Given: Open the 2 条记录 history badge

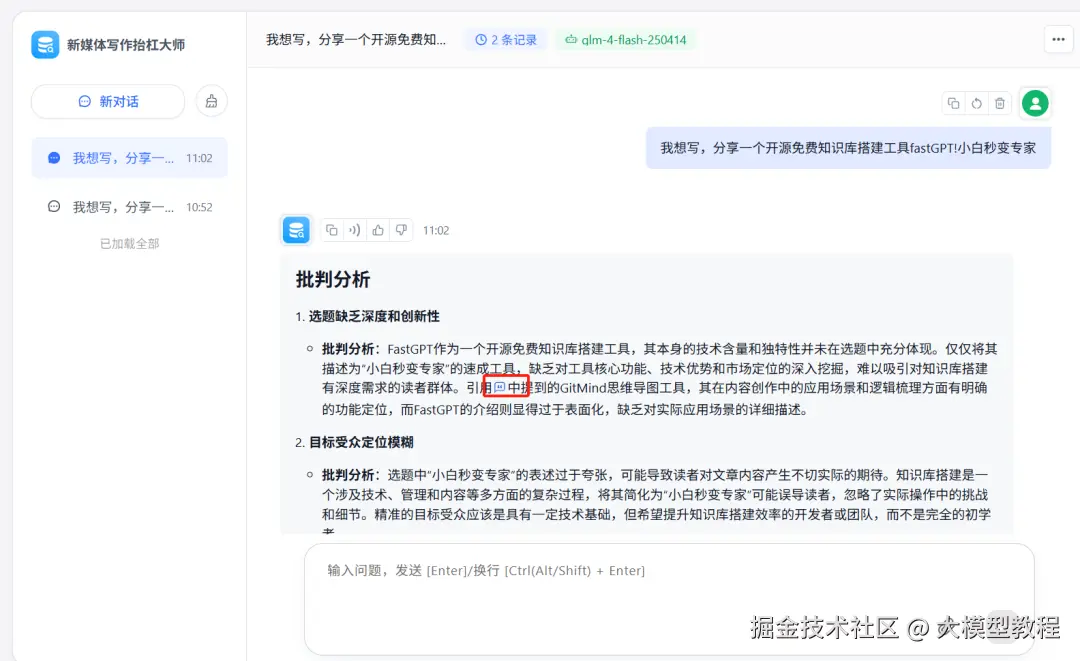Looking at the screenshot, I should pos(506,40).
